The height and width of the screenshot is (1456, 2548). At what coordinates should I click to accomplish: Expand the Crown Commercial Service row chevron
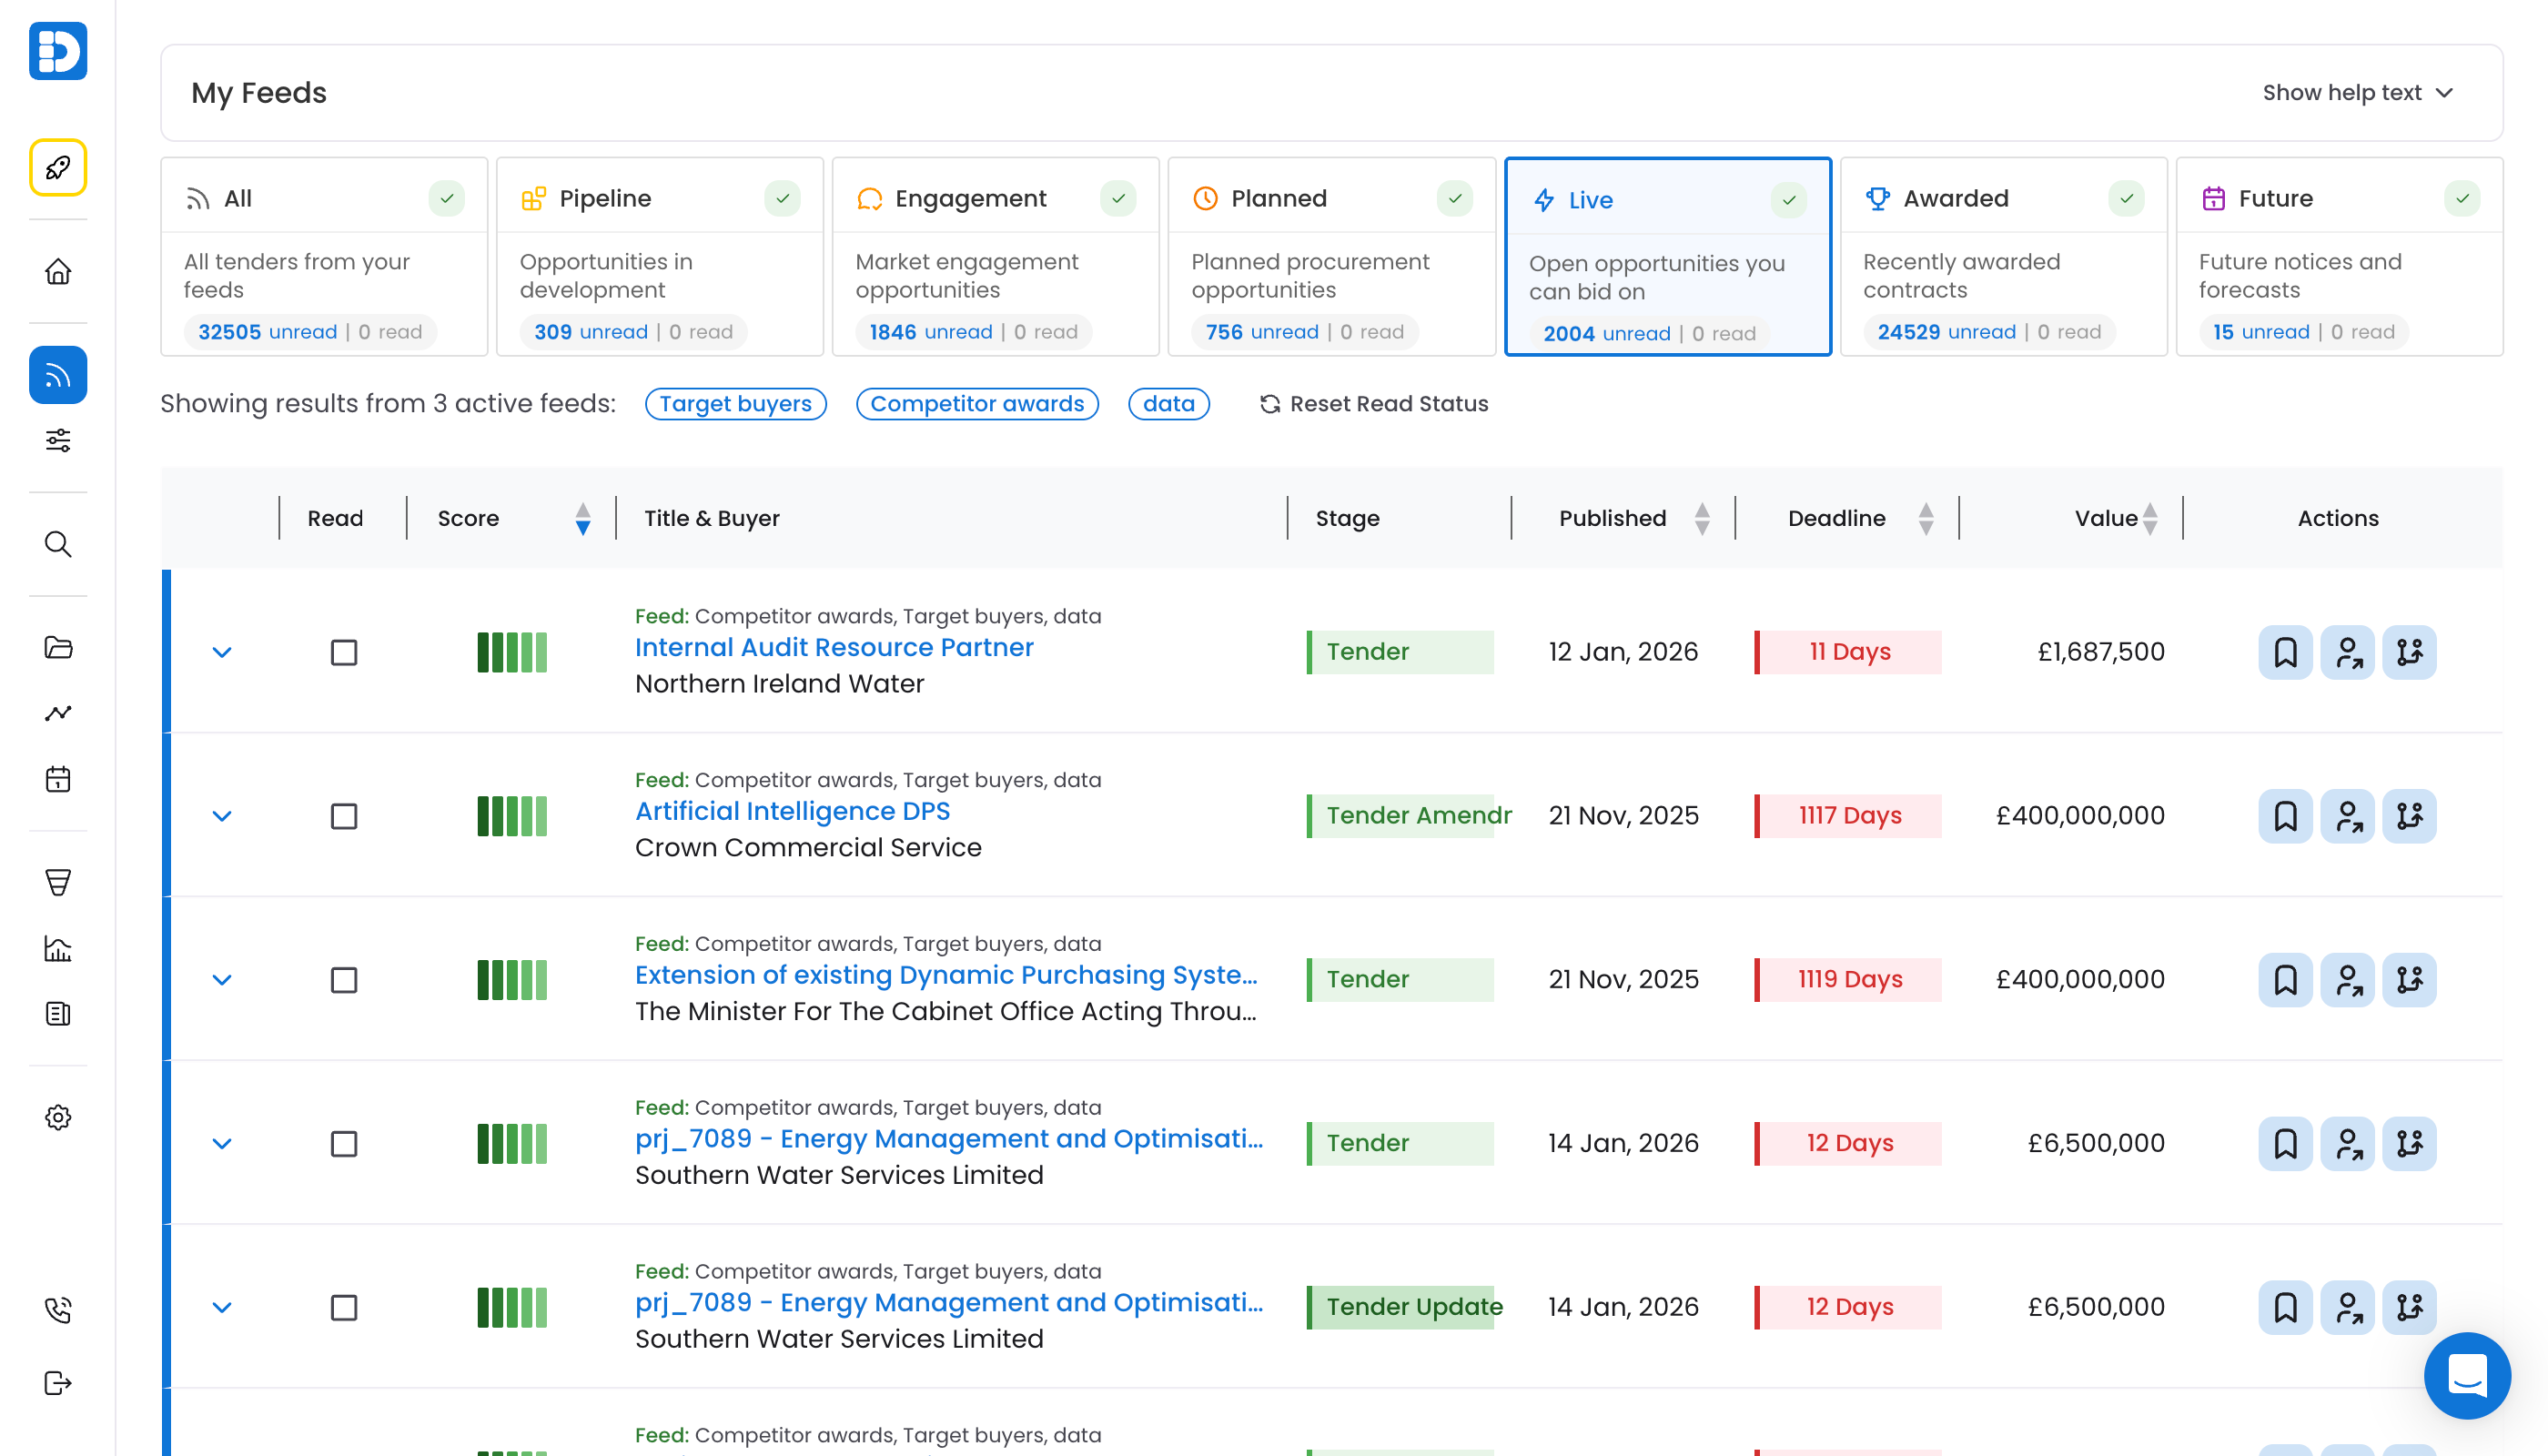(222, 816)
